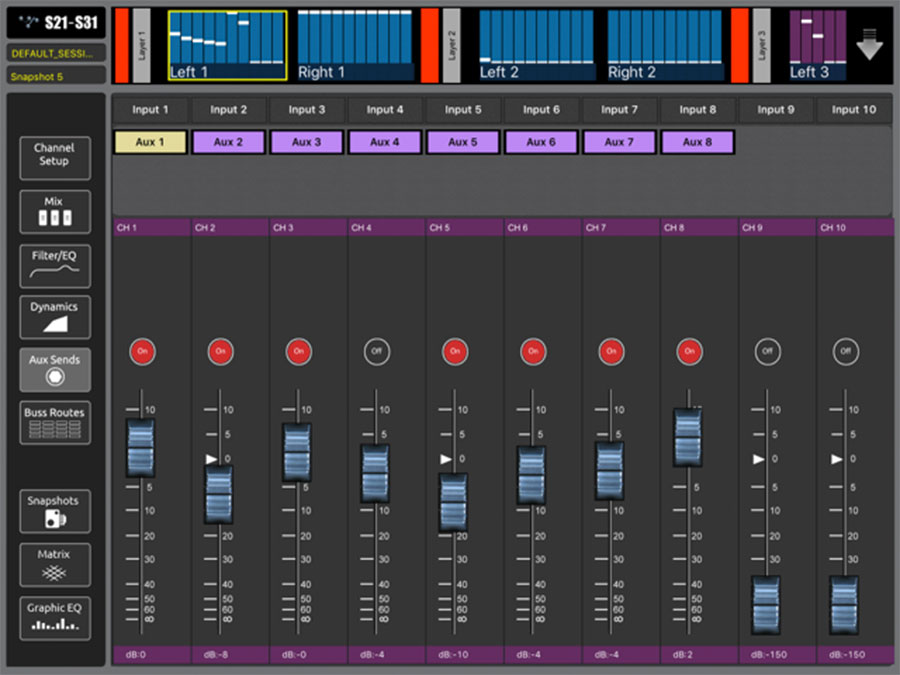
Task: Turn on the CH 4 Off button
Action: pos(377,351)
